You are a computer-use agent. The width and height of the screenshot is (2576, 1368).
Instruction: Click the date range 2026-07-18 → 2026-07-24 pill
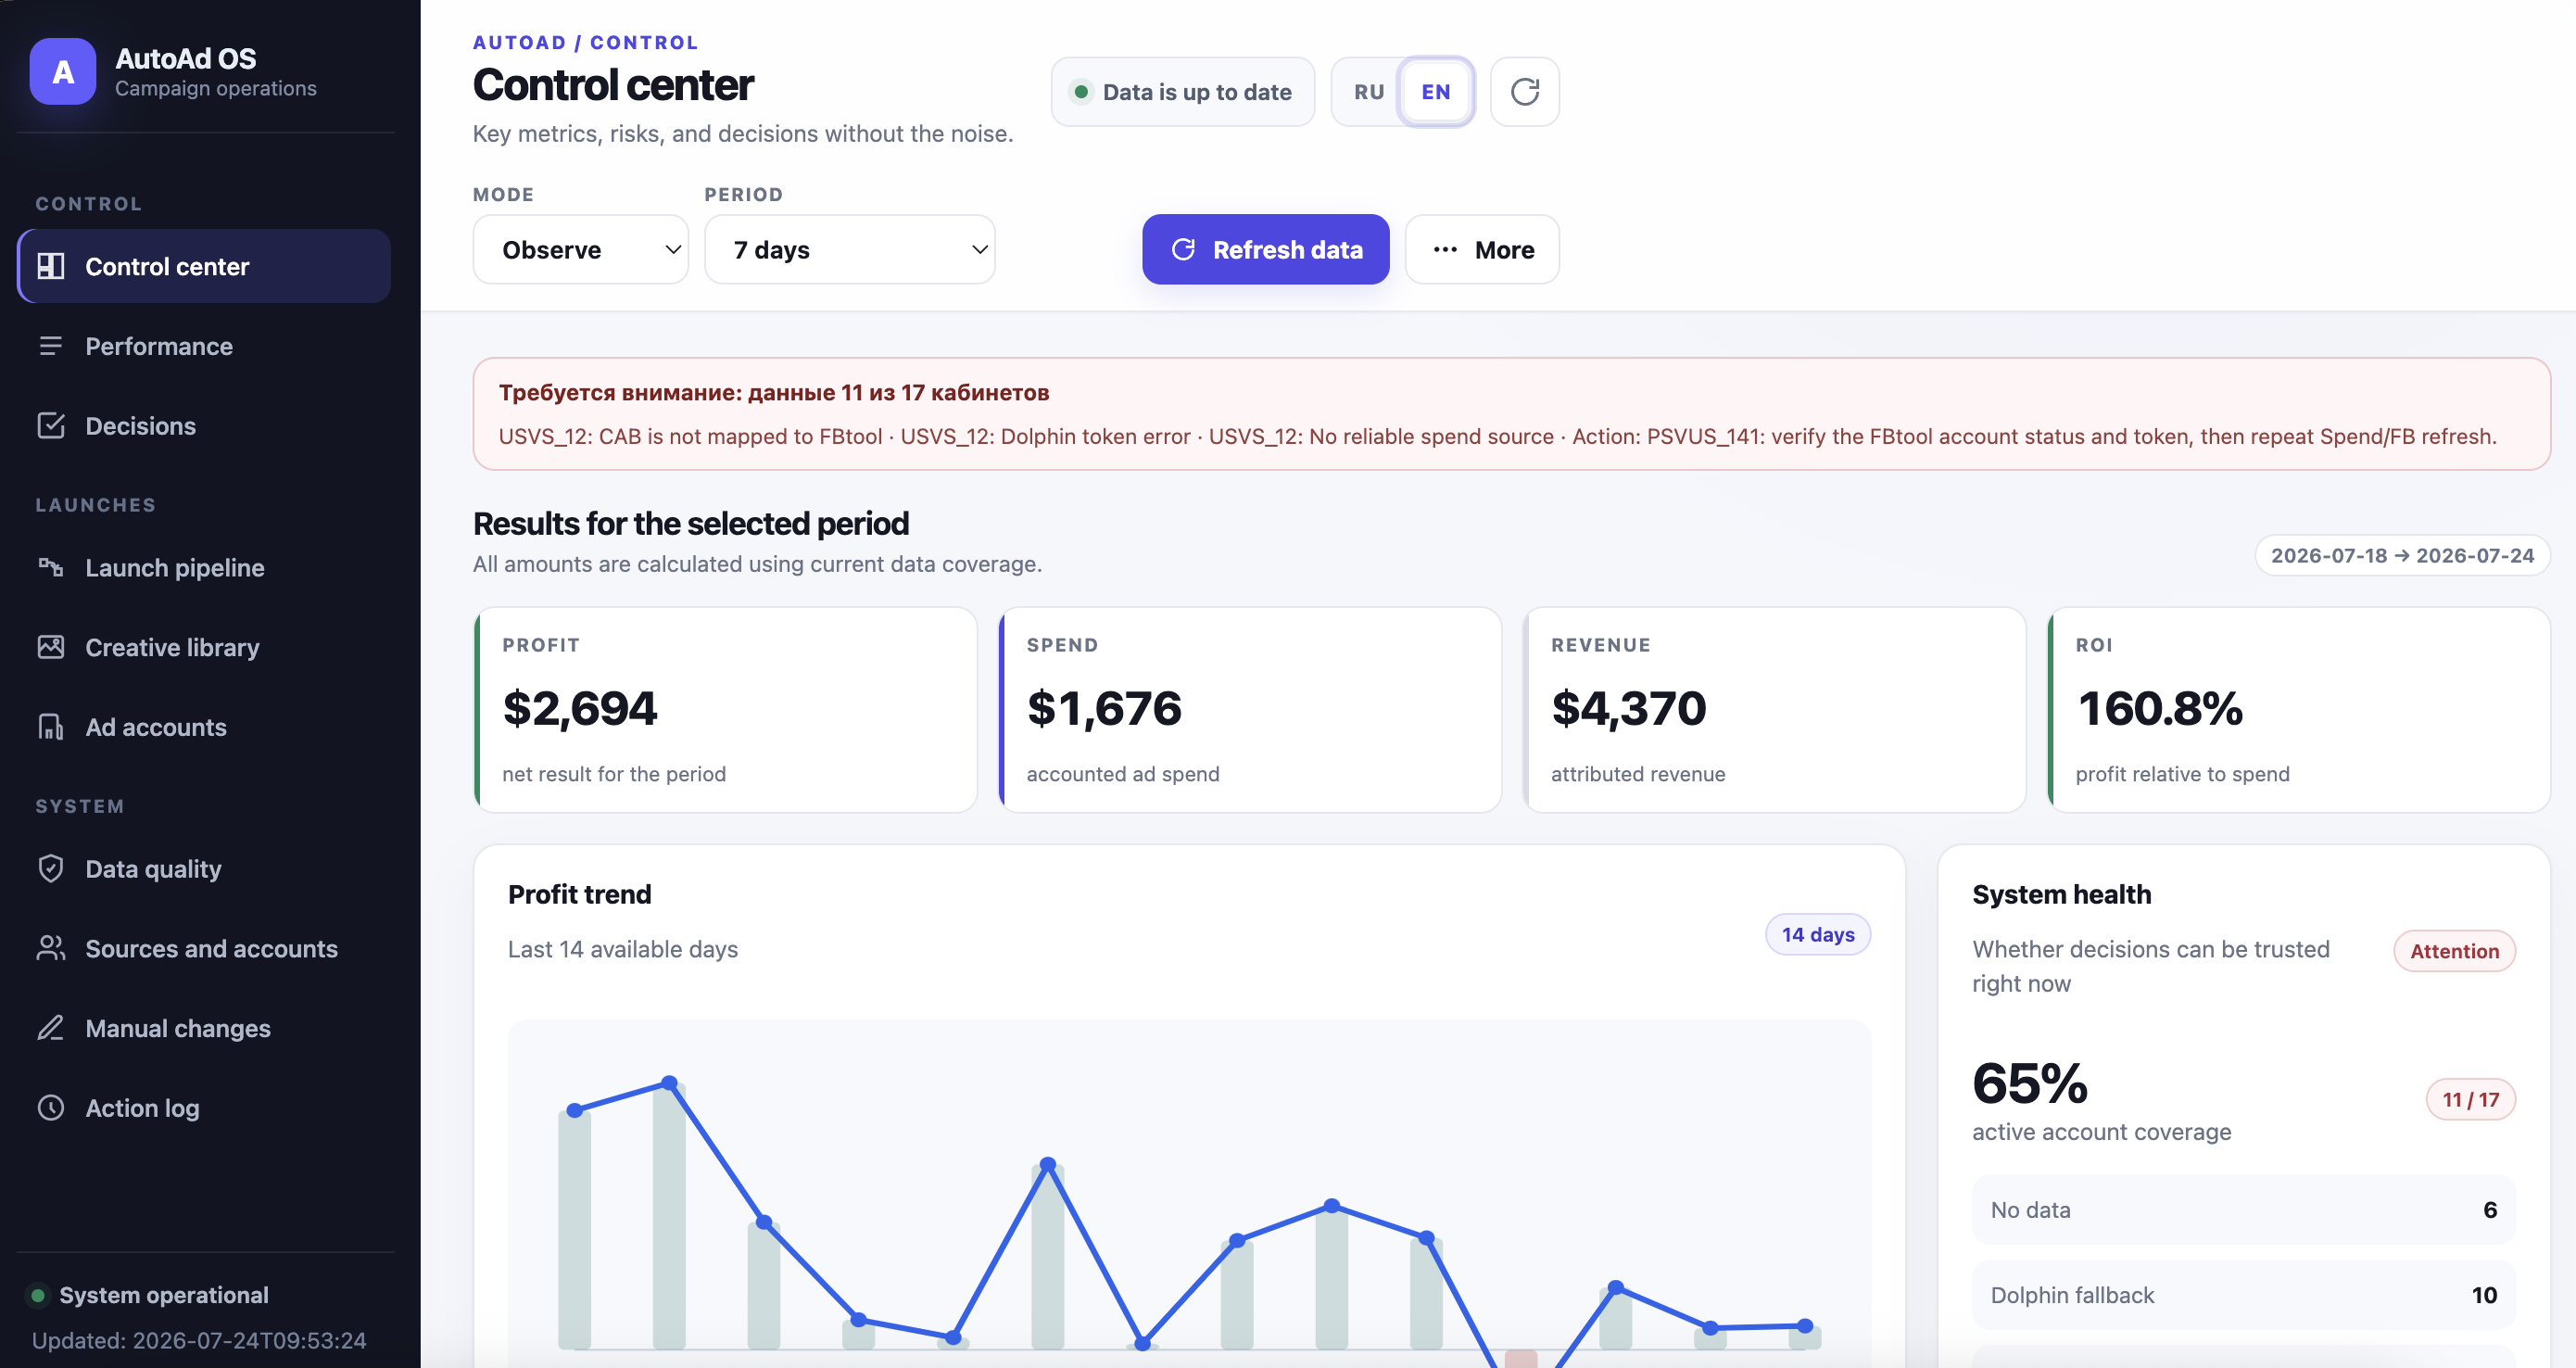[x=2402, y=555]
